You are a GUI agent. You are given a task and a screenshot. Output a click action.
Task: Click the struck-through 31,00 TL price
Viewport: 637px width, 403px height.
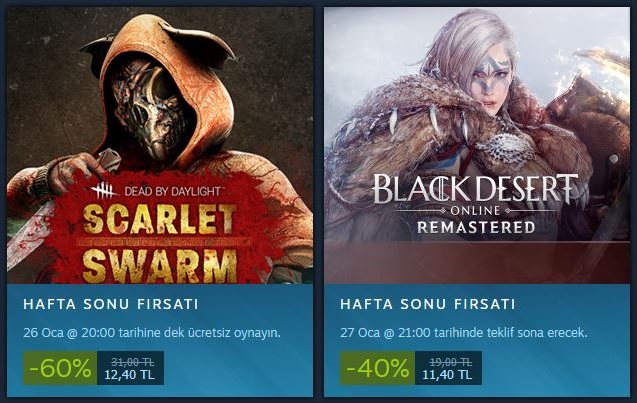click(x=132, y=362)
